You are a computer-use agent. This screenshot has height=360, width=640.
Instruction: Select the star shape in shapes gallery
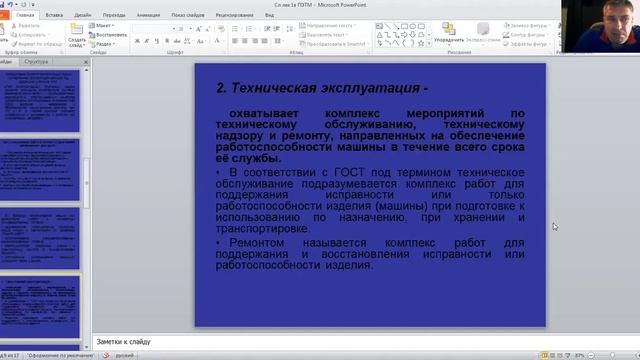click(421, 43)
